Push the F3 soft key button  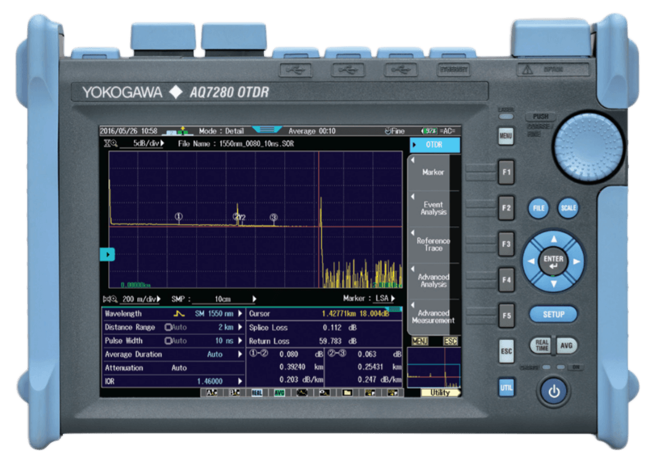coord(506,244)
